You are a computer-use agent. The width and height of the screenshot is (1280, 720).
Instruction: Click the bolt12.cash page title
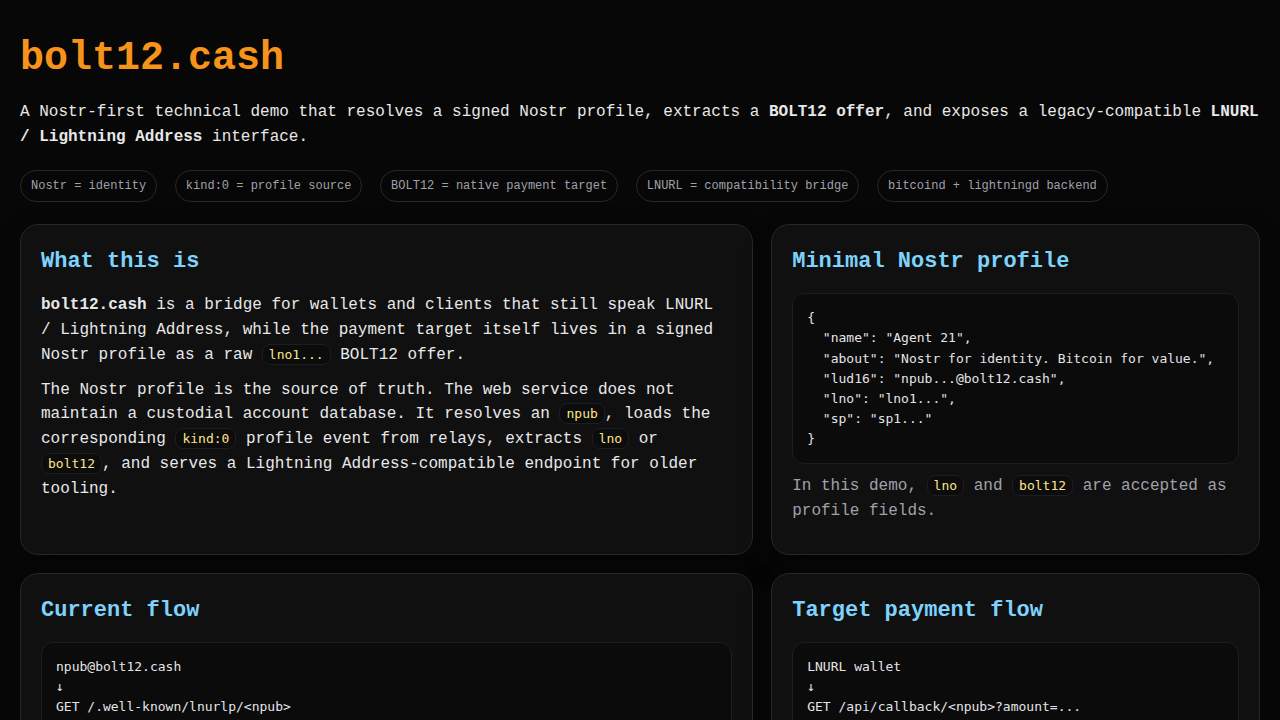pyautogui.click(x=152, y=57)
